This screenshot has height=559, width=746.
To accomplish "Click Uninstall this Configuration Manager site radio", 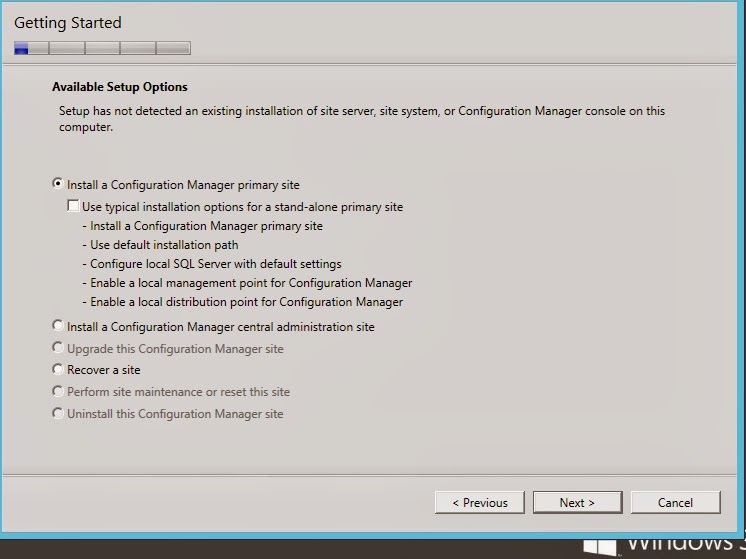I will (58, 413).
